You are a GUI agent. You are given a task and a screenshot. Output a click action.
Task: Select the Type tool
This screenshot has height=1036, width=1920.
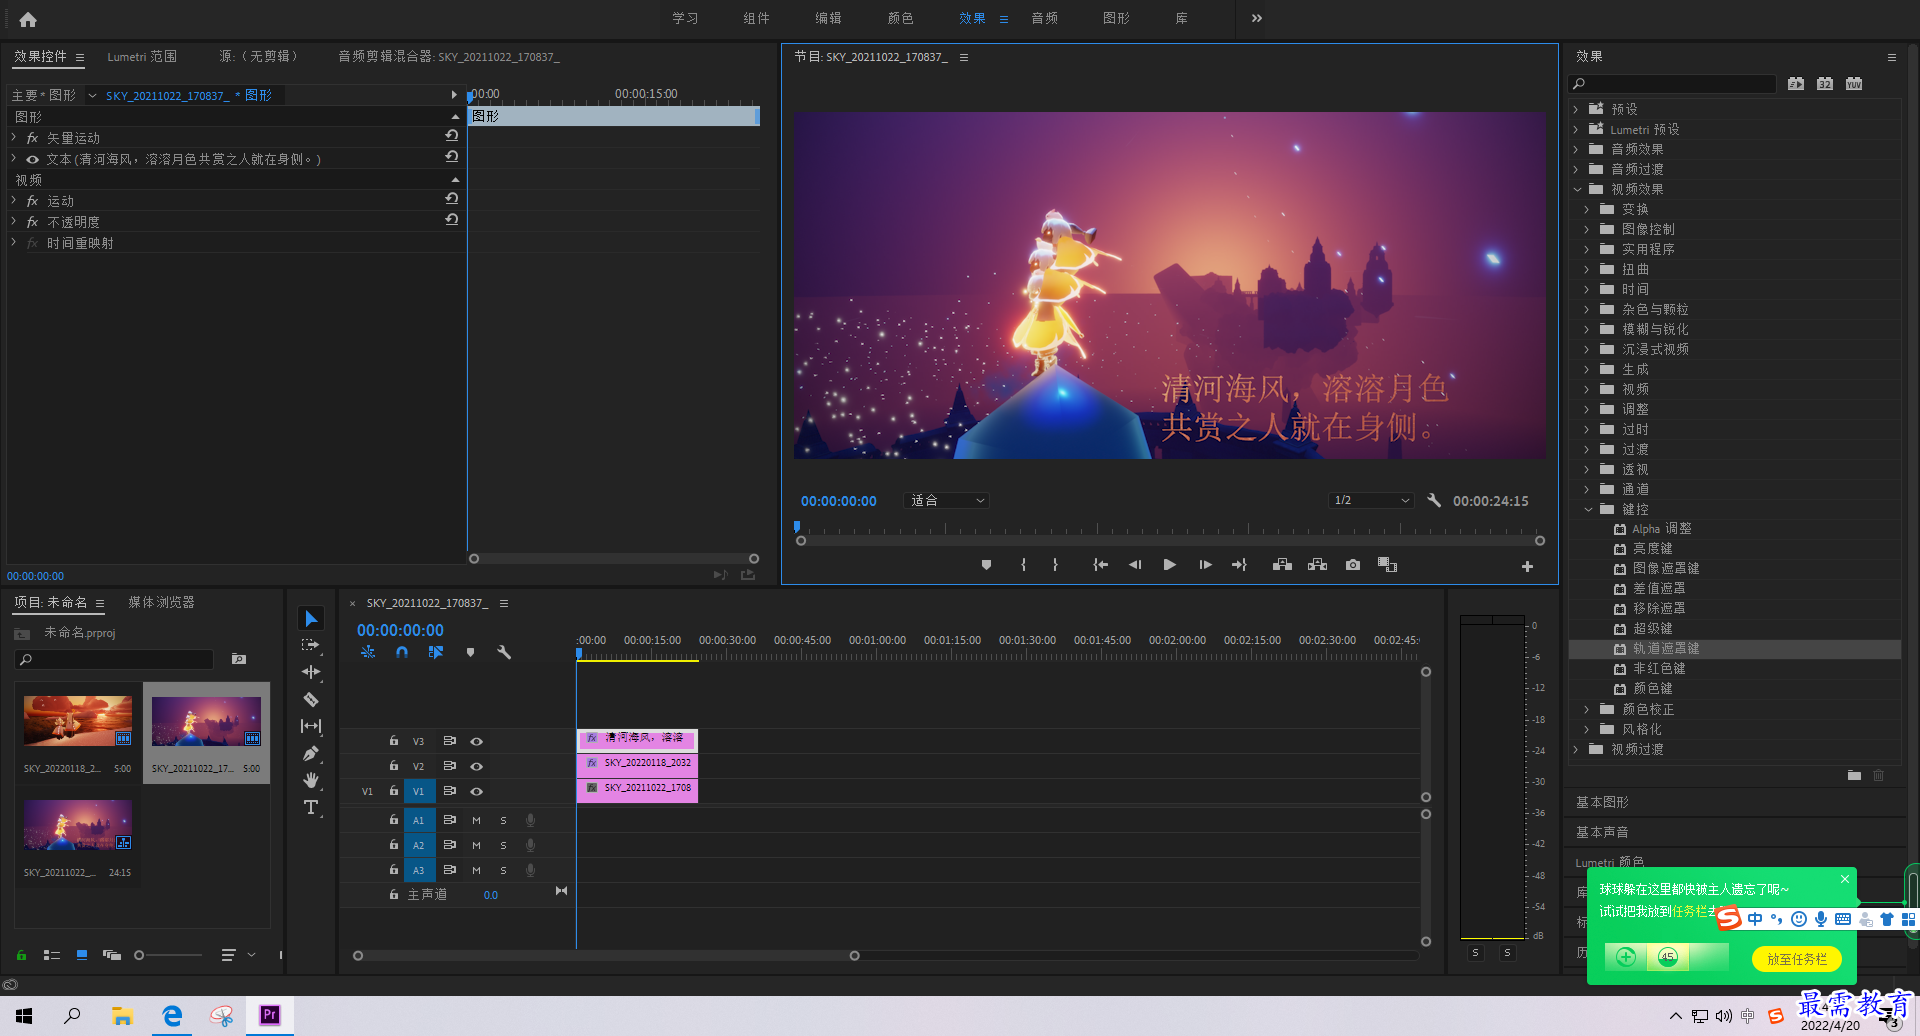coord(311,807)
